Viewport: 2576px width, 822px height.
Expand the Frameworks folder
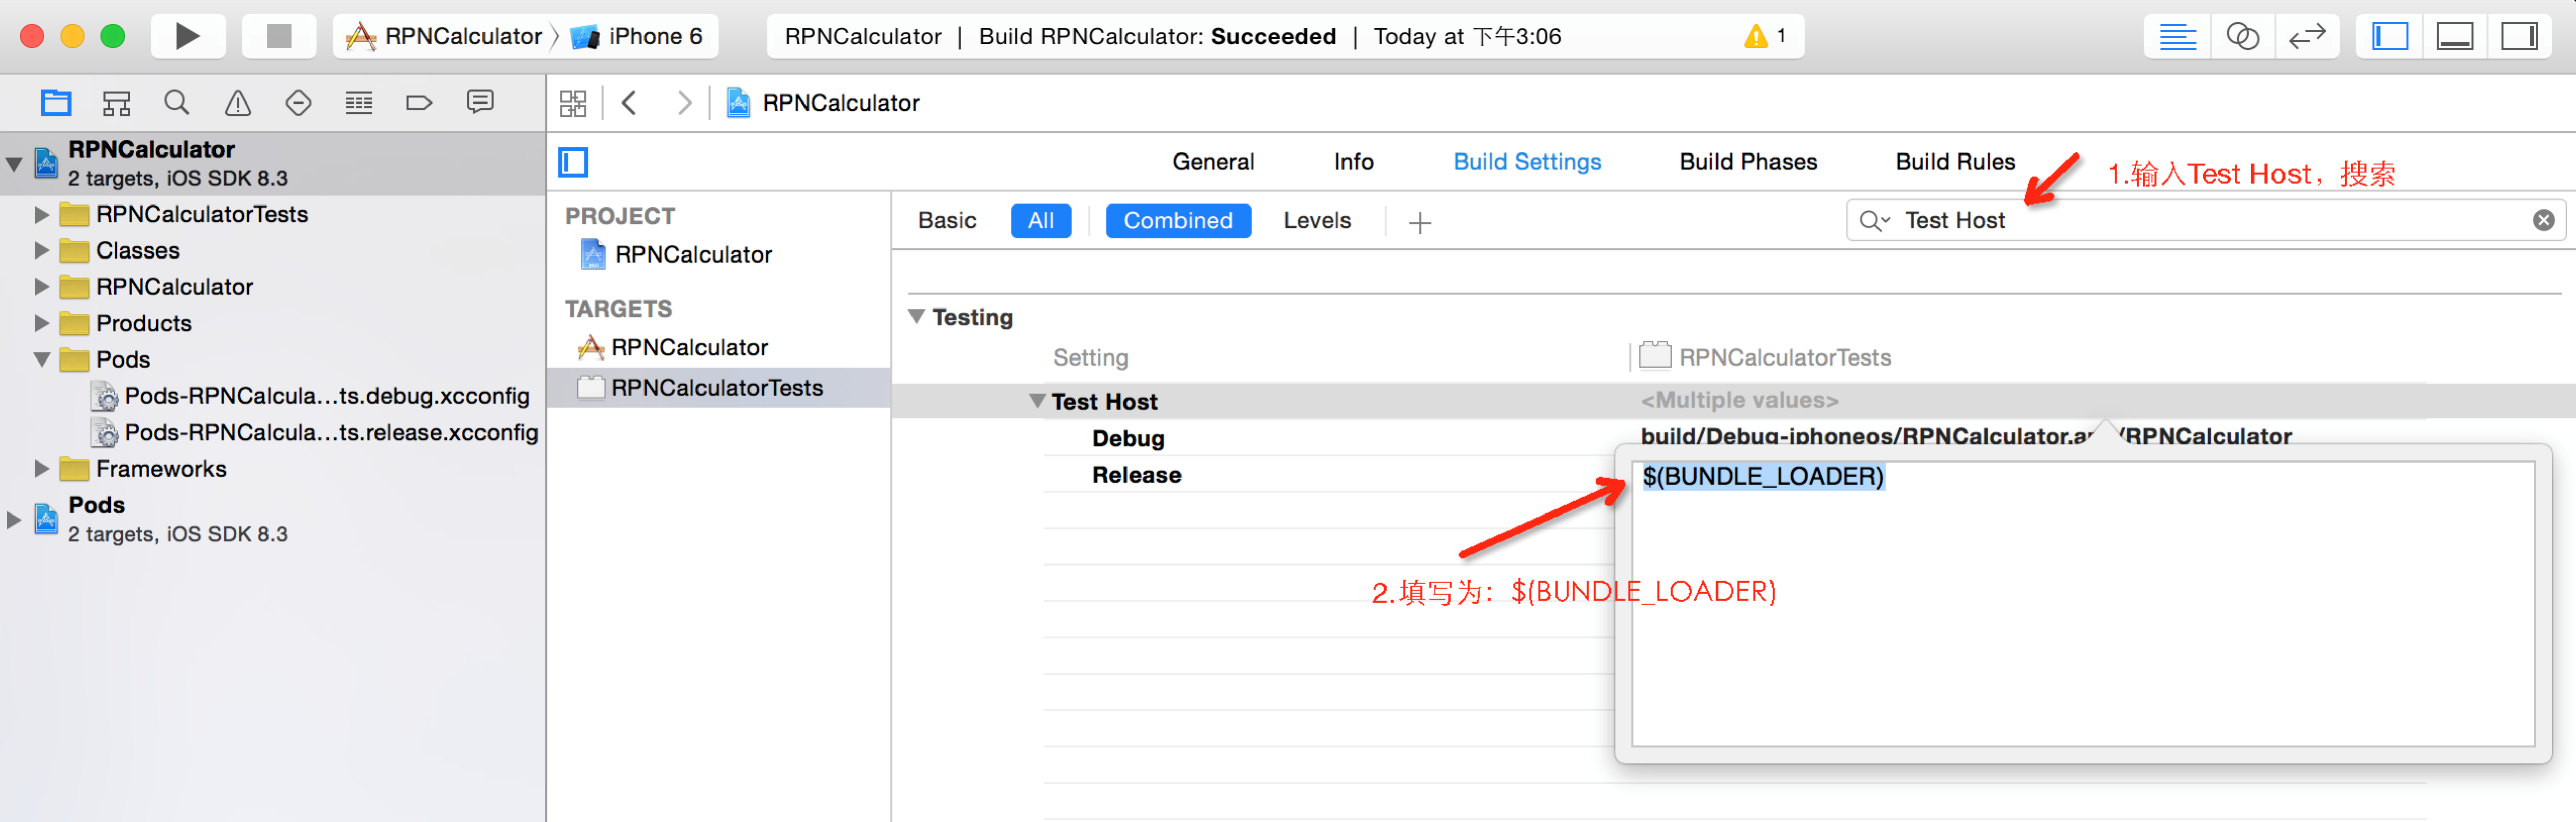(x=42, y=468)
